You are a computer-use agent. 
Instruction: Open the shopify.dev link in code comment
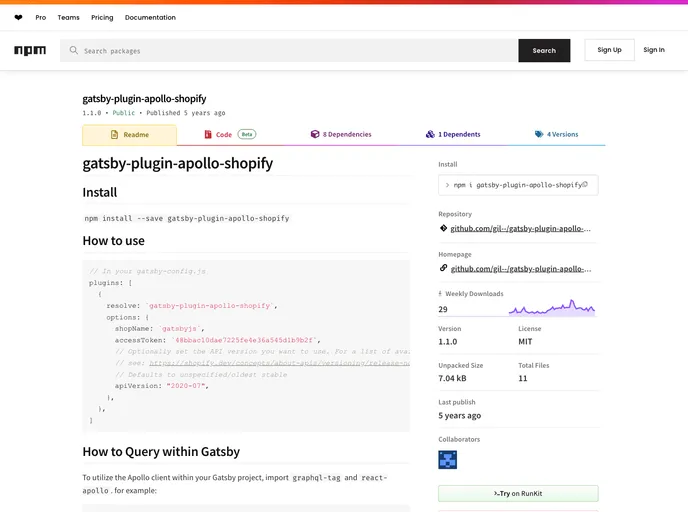(279, 363)
